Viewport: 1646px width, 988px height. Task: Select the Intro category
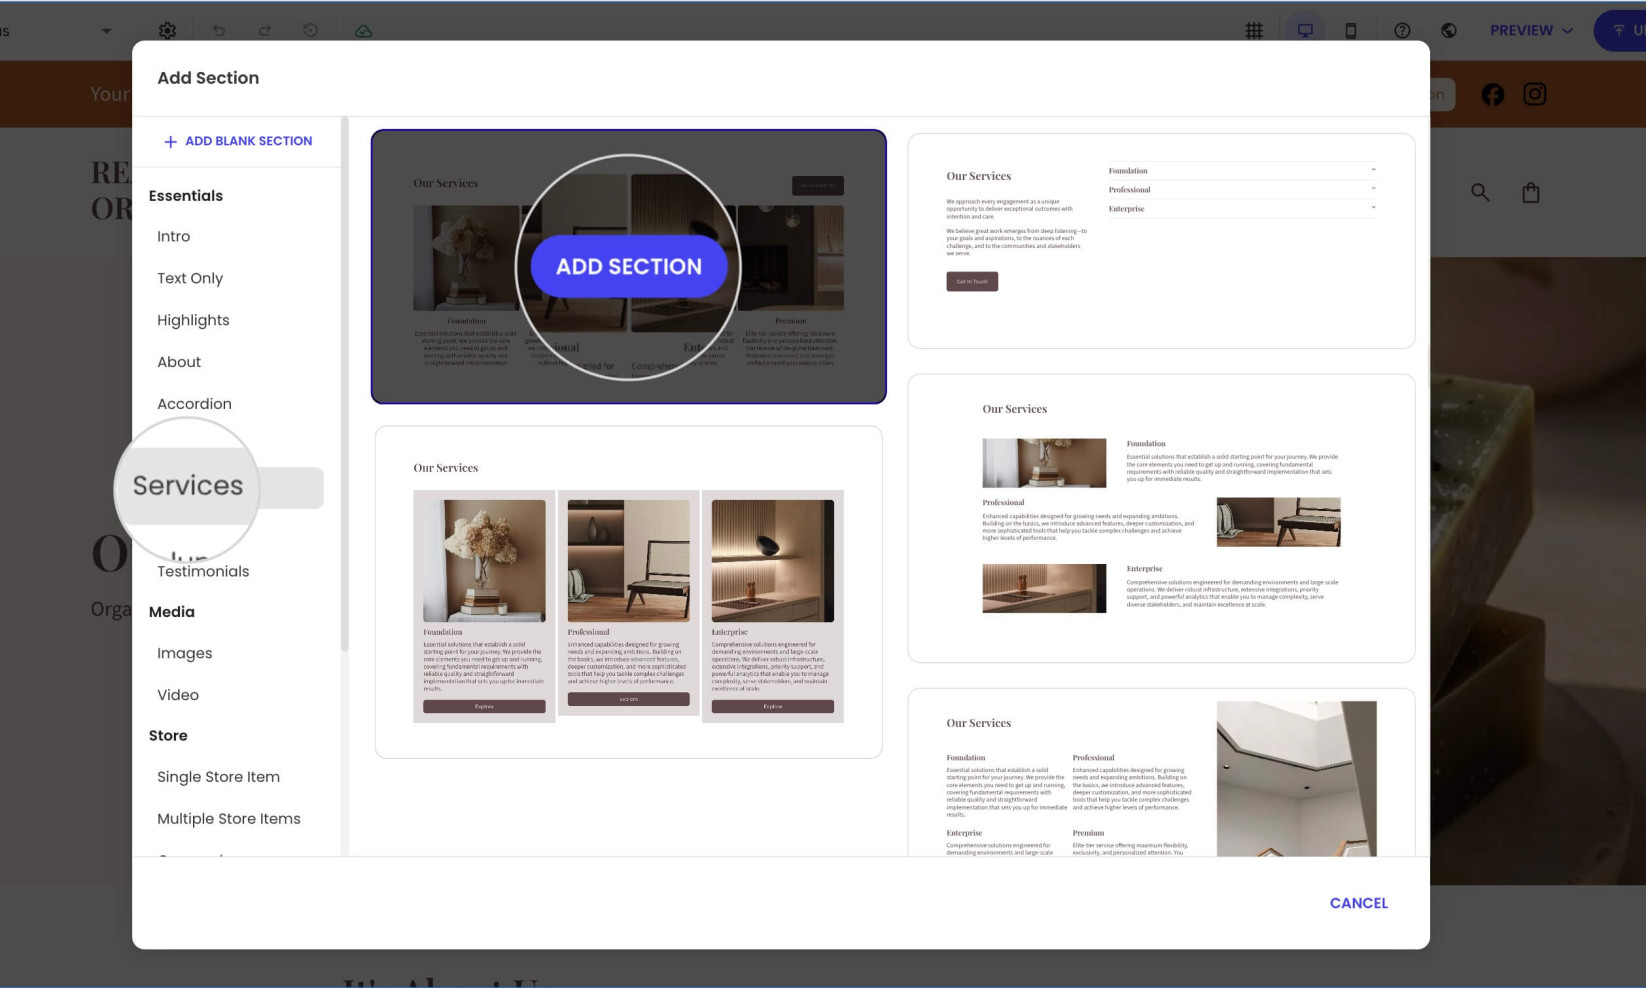[173, 236]
